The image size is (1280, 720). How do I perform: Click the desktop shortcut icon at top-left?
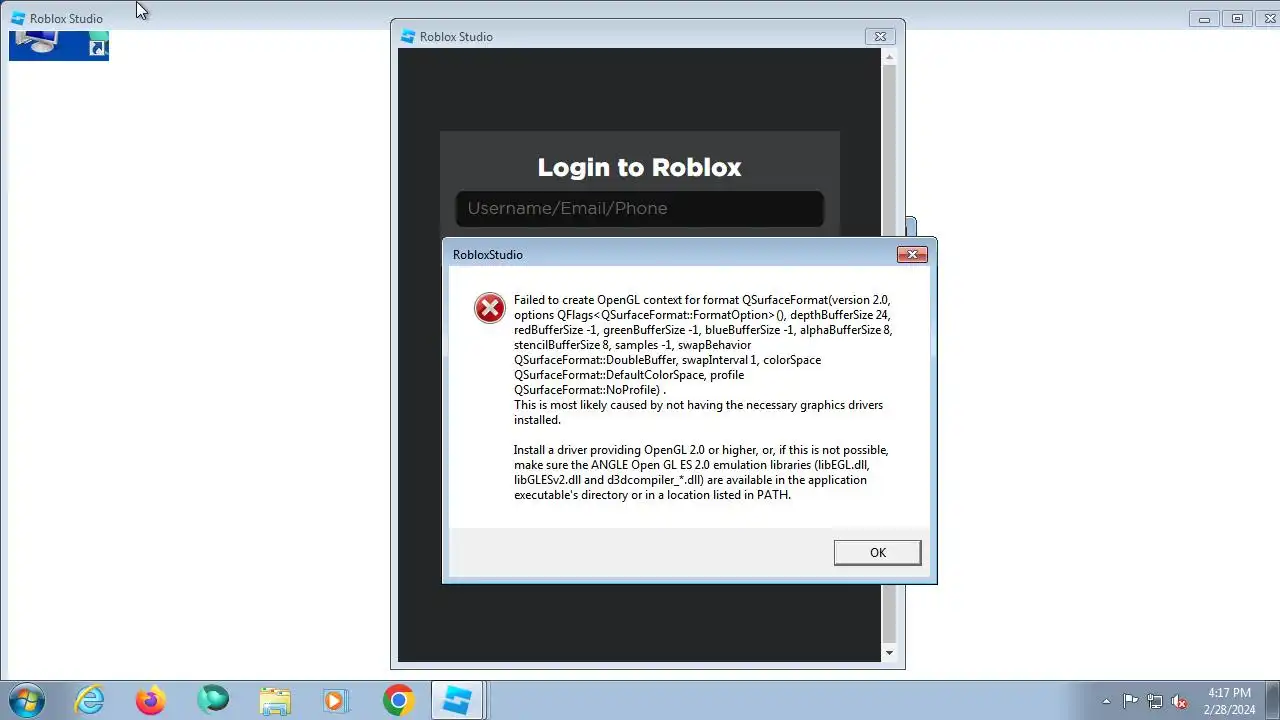59,45
